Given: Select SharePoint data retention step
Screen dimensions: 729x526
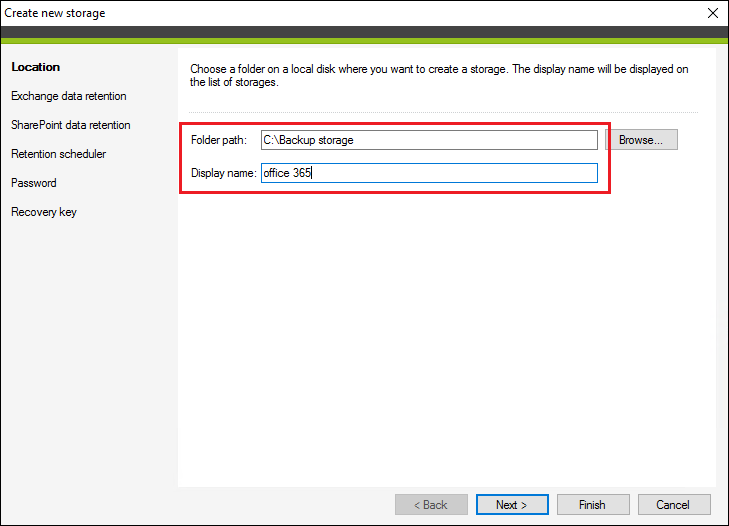Looking at the screenshot, I should click(x=71, y=125).
